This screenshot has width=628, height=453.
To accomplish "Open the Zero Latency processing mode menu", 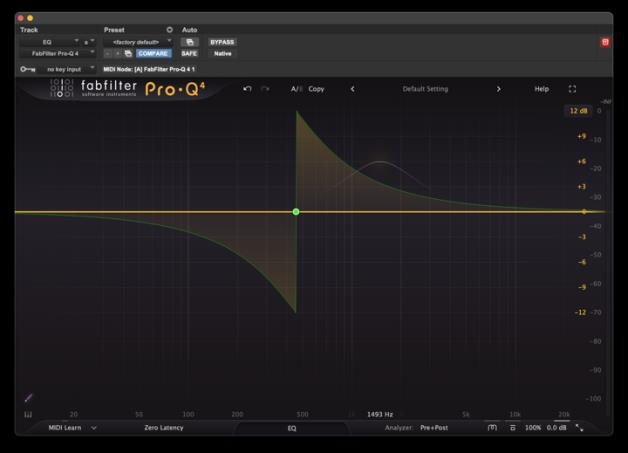I will coord(164,428).
